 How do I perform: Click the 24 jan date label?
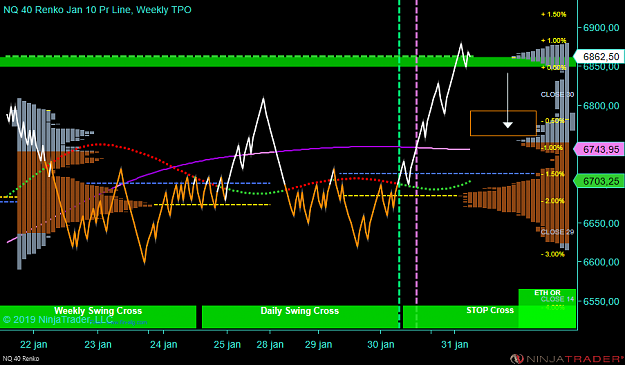coord(163,344)
